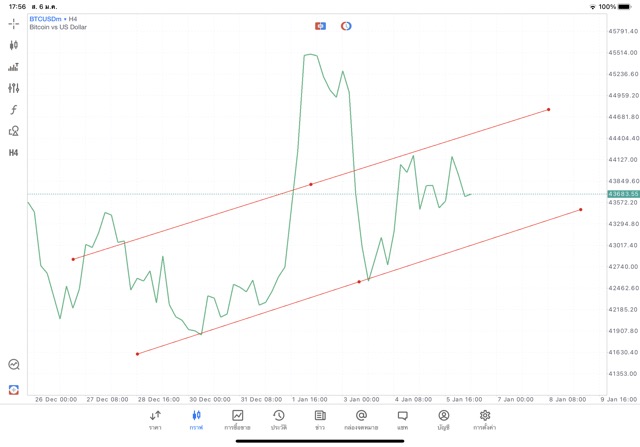Open the indicators list icon
Viewport: 640px width, 447px height.
(x=14, y=66)
